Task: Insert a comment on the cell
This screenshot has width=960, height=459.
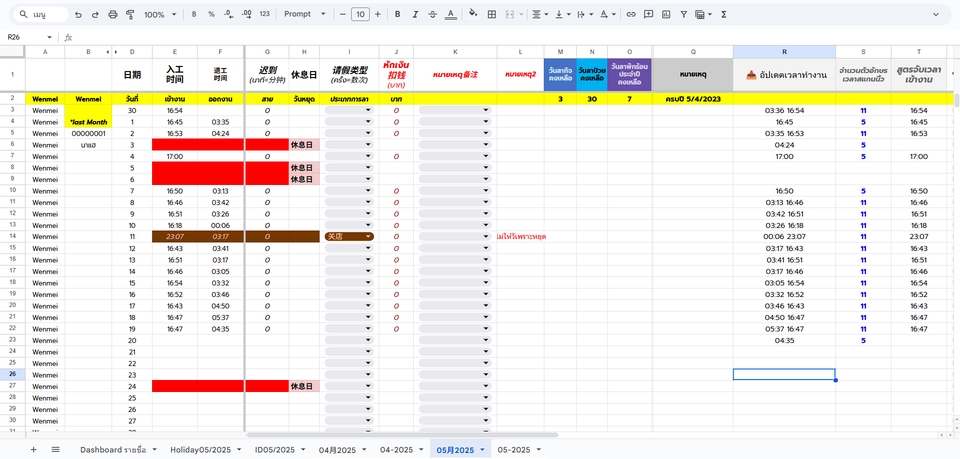Action: coord(648,14)
